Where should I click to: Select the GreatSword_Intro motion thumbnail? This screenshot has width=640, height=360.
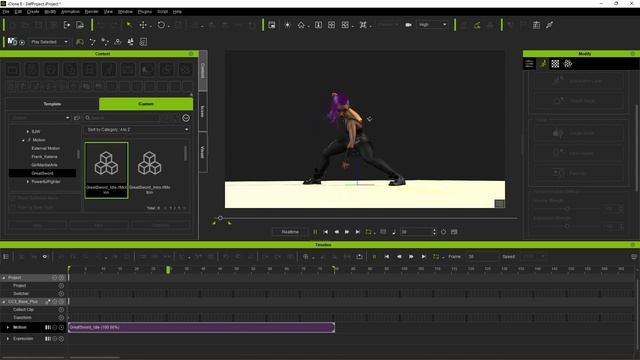pyautogui.click(x=149, y=171)
